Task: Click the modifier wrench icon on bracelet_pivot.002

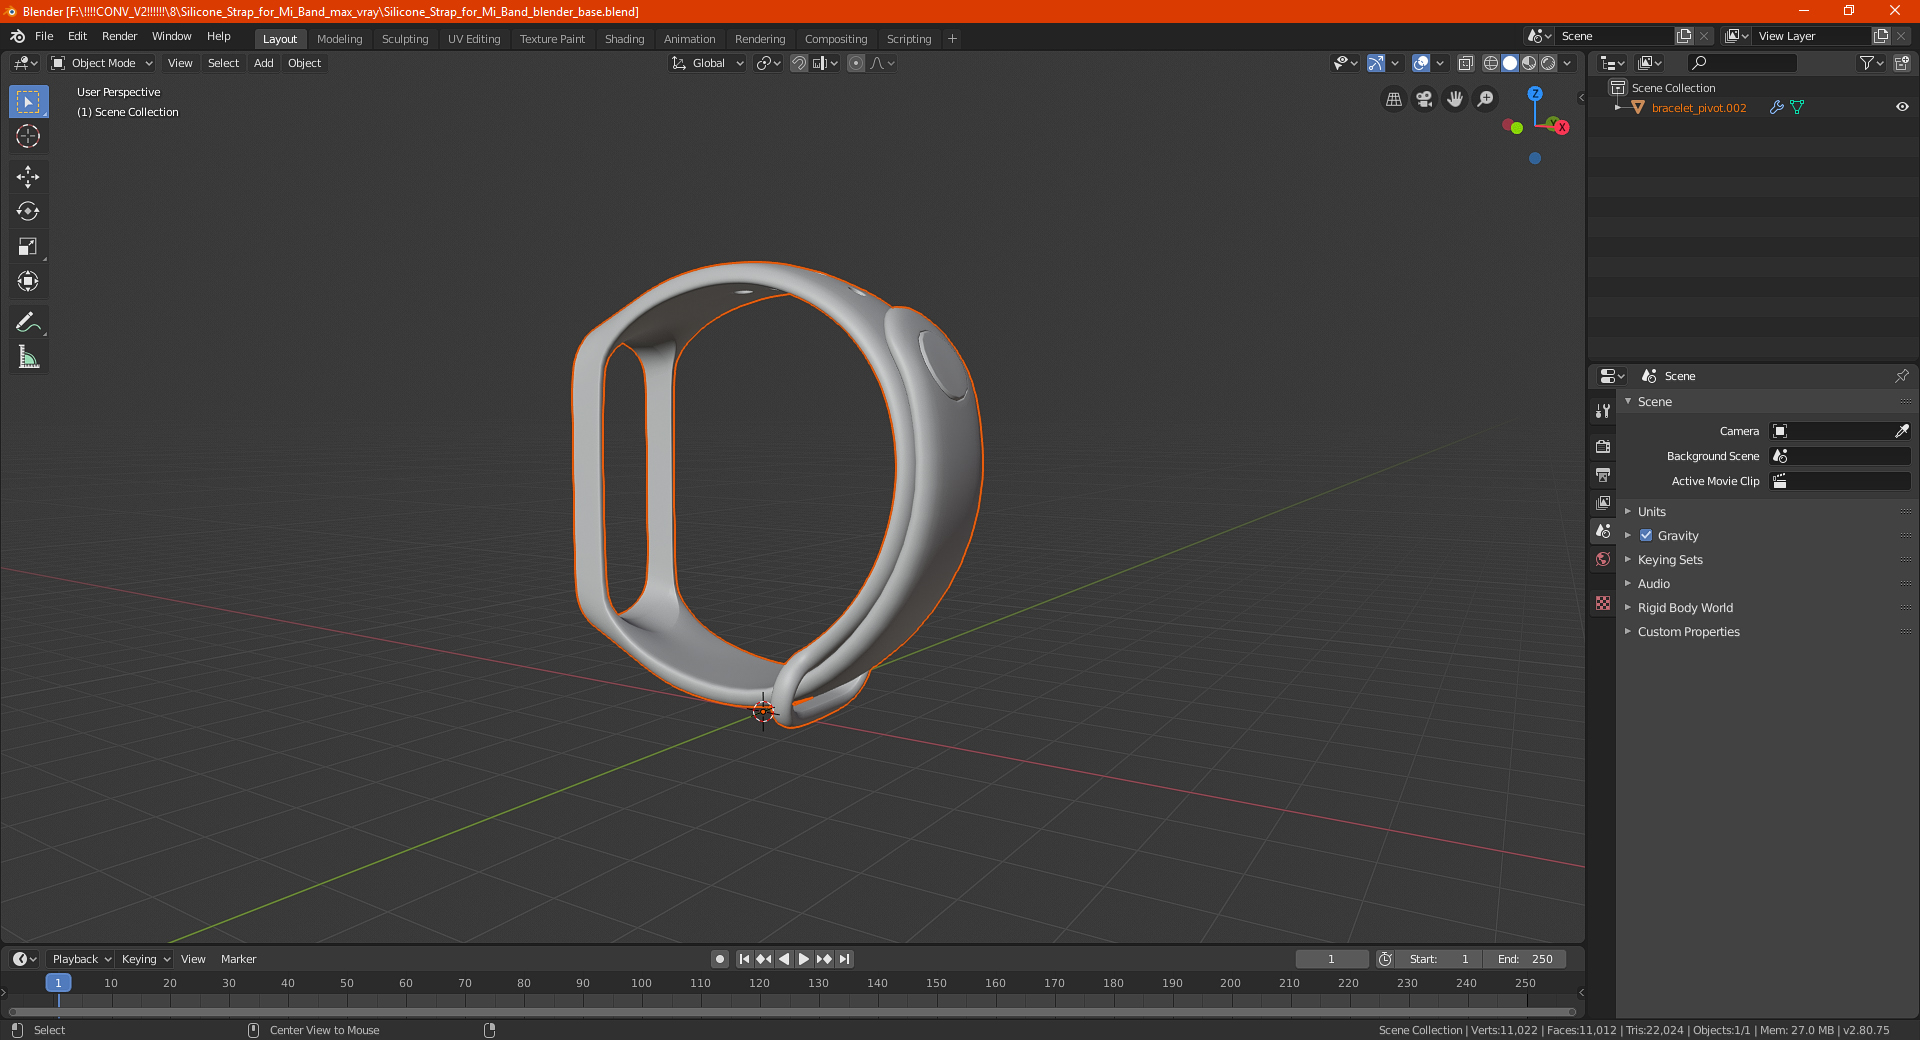Action: point(1776,107)
